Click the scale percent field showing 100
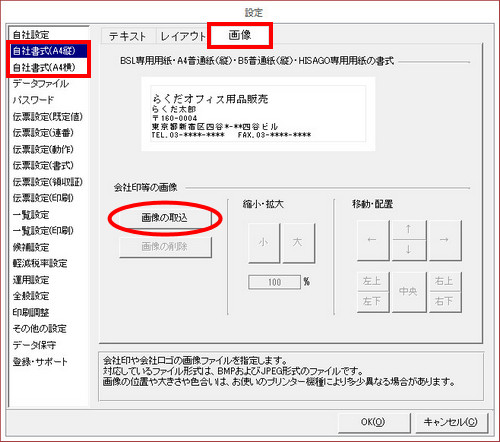This screenshot has width=500, height=442. click(x=274, y=282)
